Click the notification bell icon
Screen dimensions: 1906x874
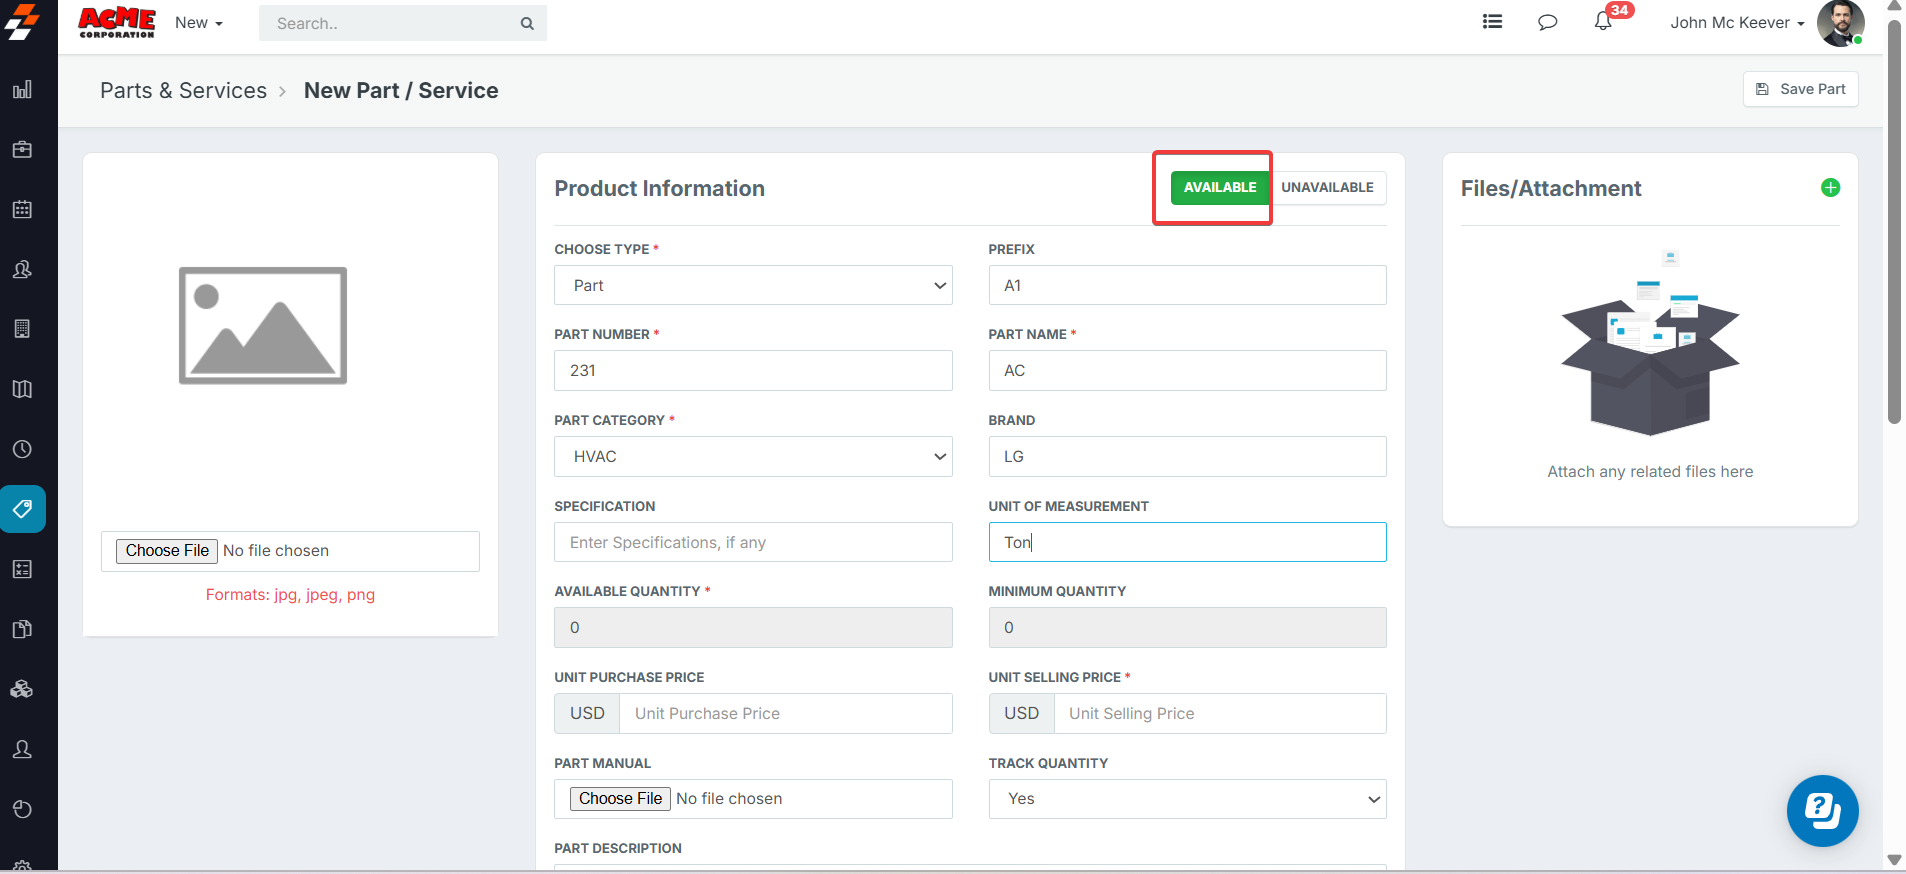1603,22
